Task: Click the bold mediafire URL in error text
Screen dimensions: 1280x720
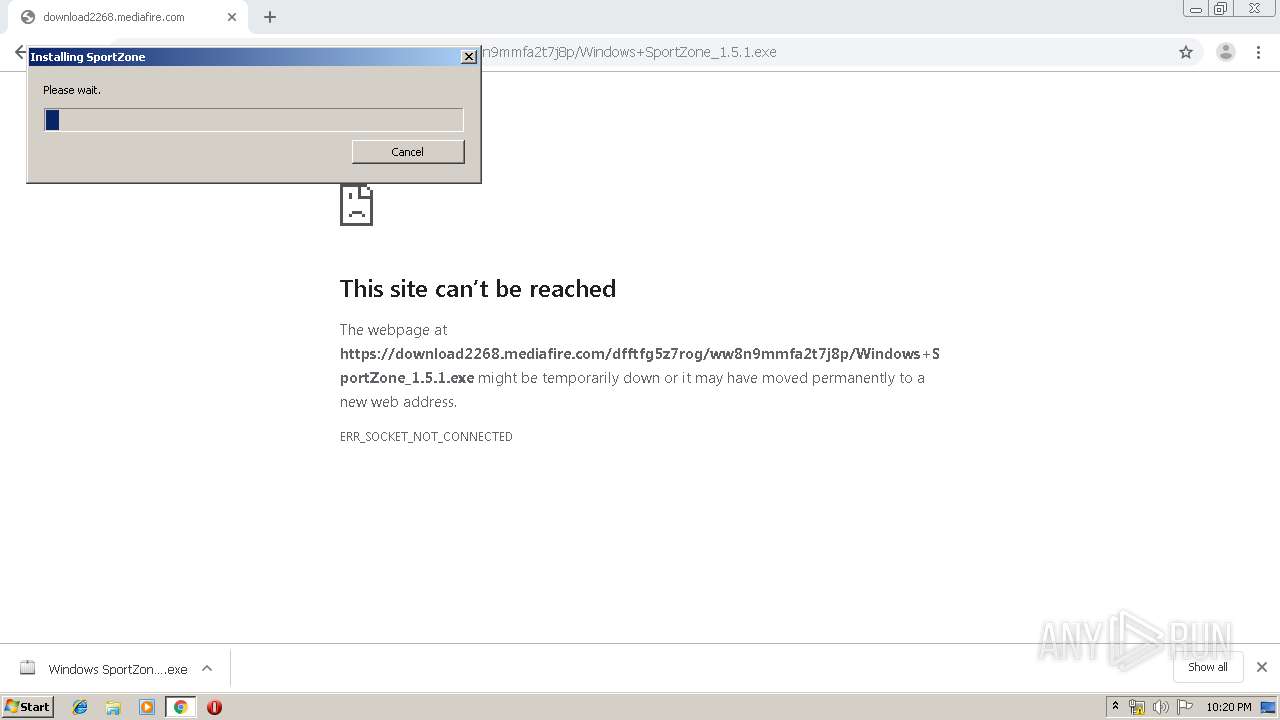Action: point(639,366)
